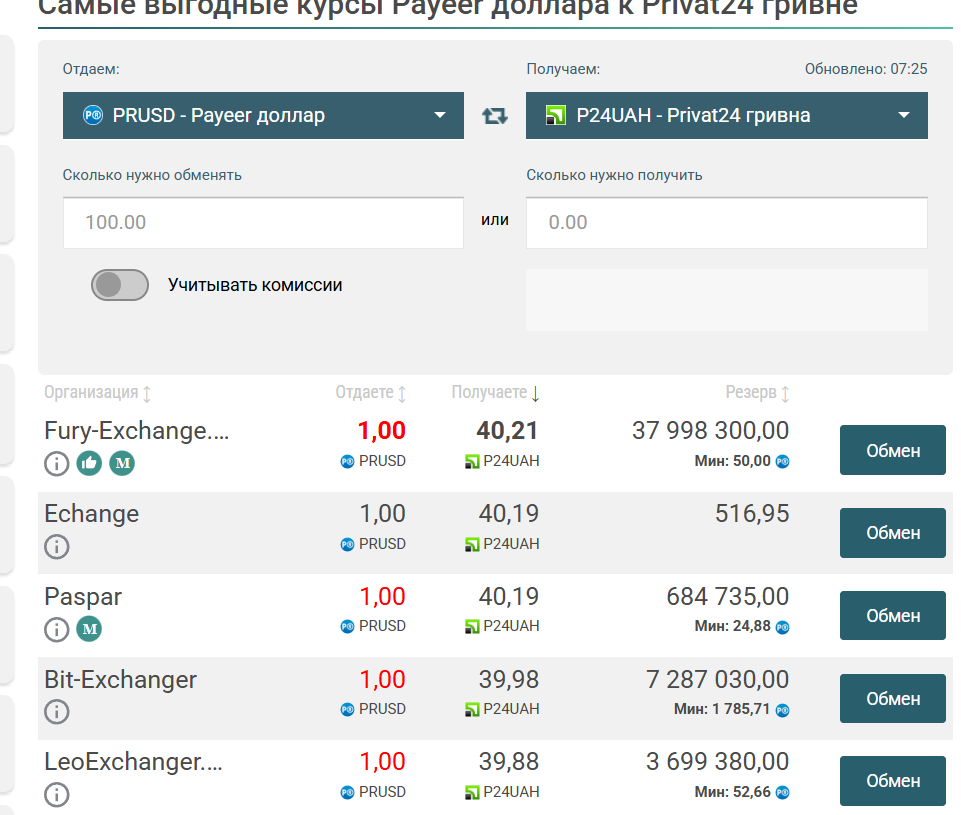
Task: Click Обмен button for Bit-Exchanger
Action: click(892, 699)
